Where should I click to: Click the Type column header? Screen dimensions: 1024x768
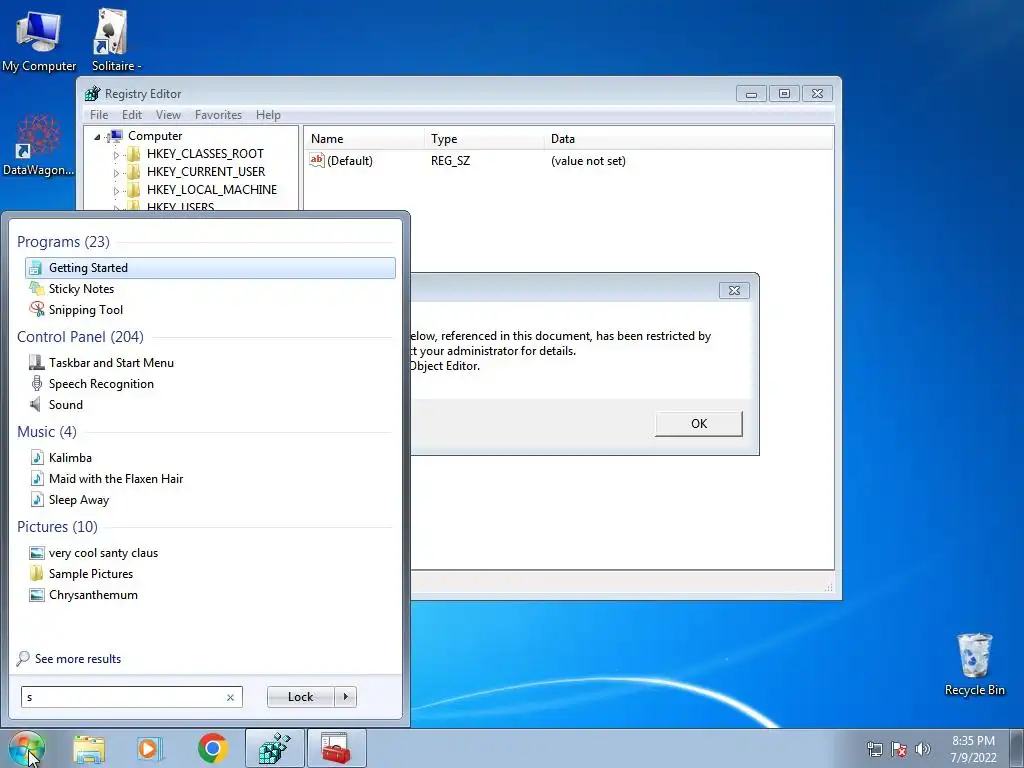485,139
